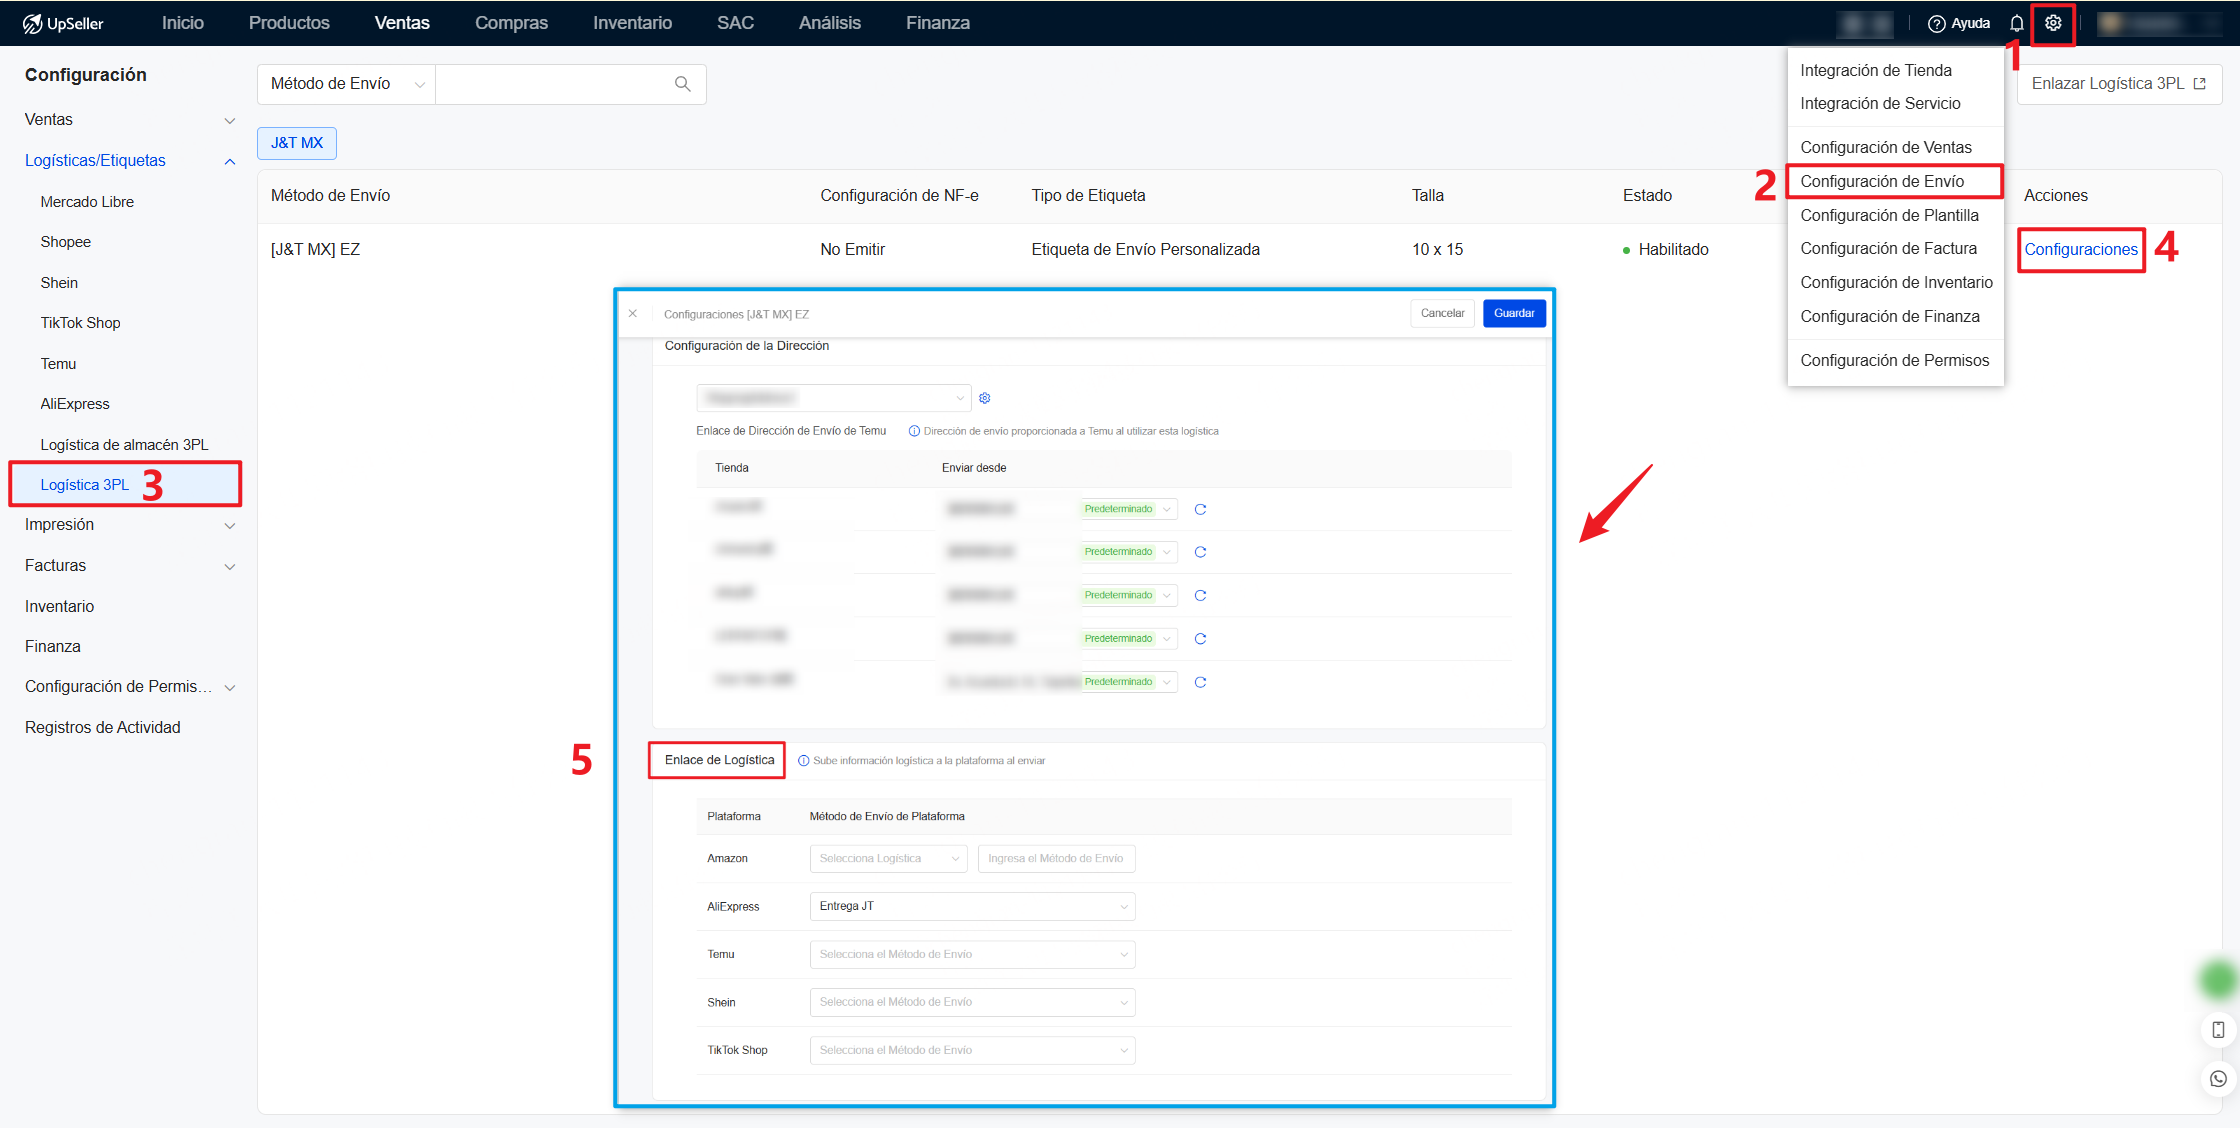Open Configuraciones link for J&T MX EZ

click(x=2080, y=249)
